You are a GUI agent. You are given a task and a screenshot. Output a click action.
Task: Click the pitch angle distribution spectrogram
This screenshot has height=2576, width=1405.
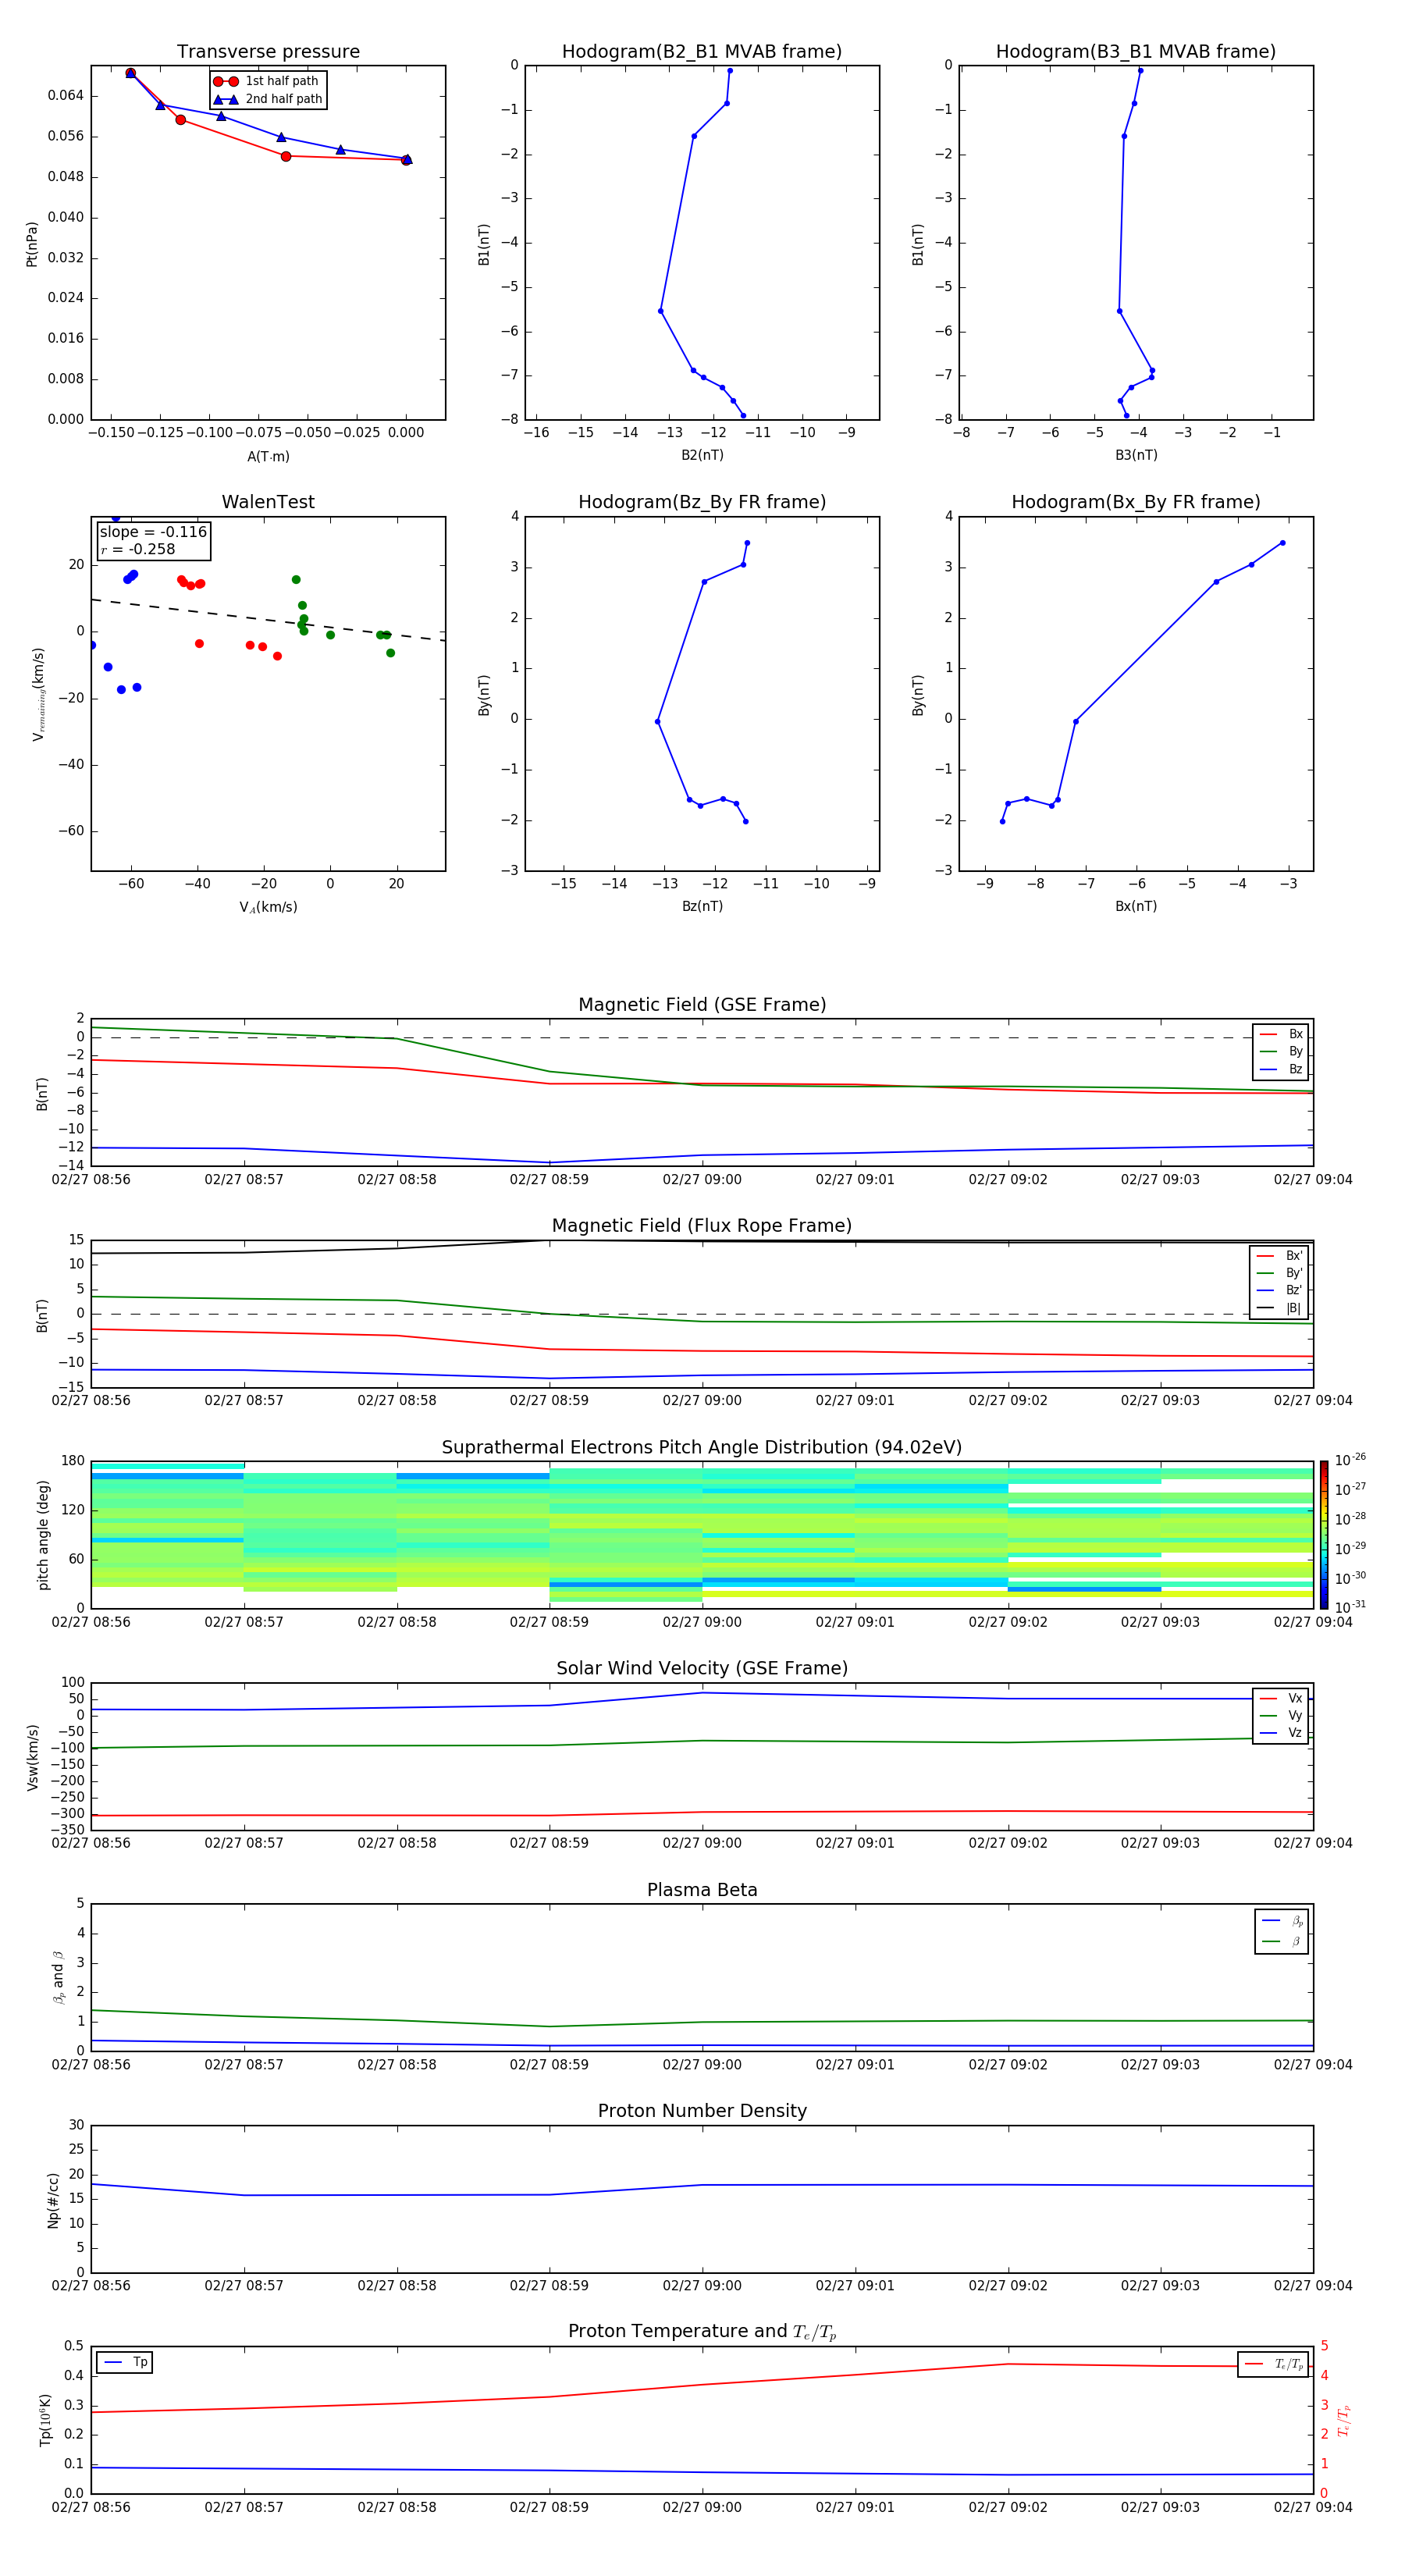click(x=702, y=1535)
